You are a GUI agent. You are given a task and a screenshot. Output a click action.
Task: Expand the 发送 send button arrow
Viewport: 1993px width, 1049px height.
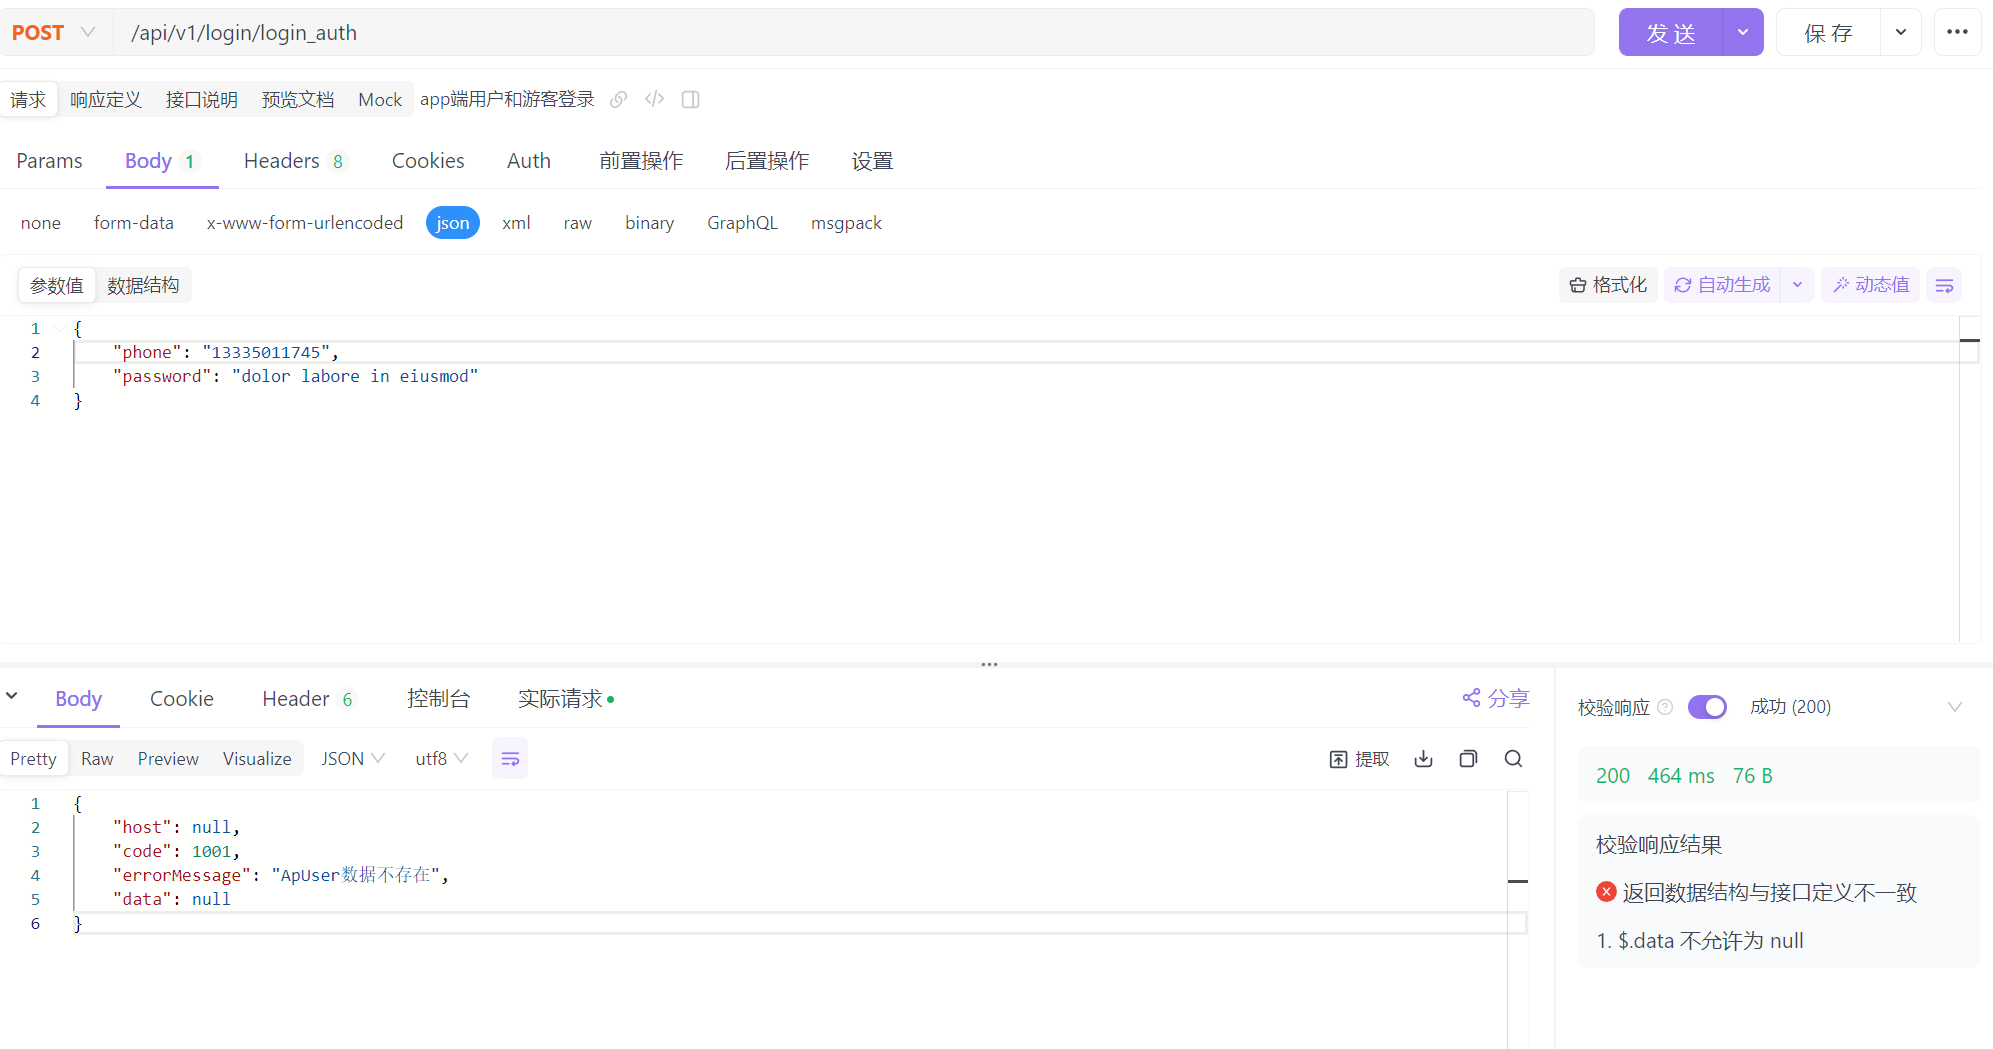[1743, 32]
